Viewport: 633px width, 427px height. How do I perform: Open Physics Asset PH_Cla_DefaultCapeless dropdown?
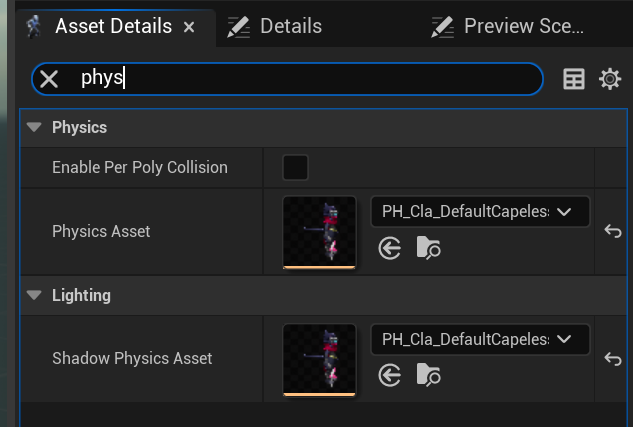point(480,211)
